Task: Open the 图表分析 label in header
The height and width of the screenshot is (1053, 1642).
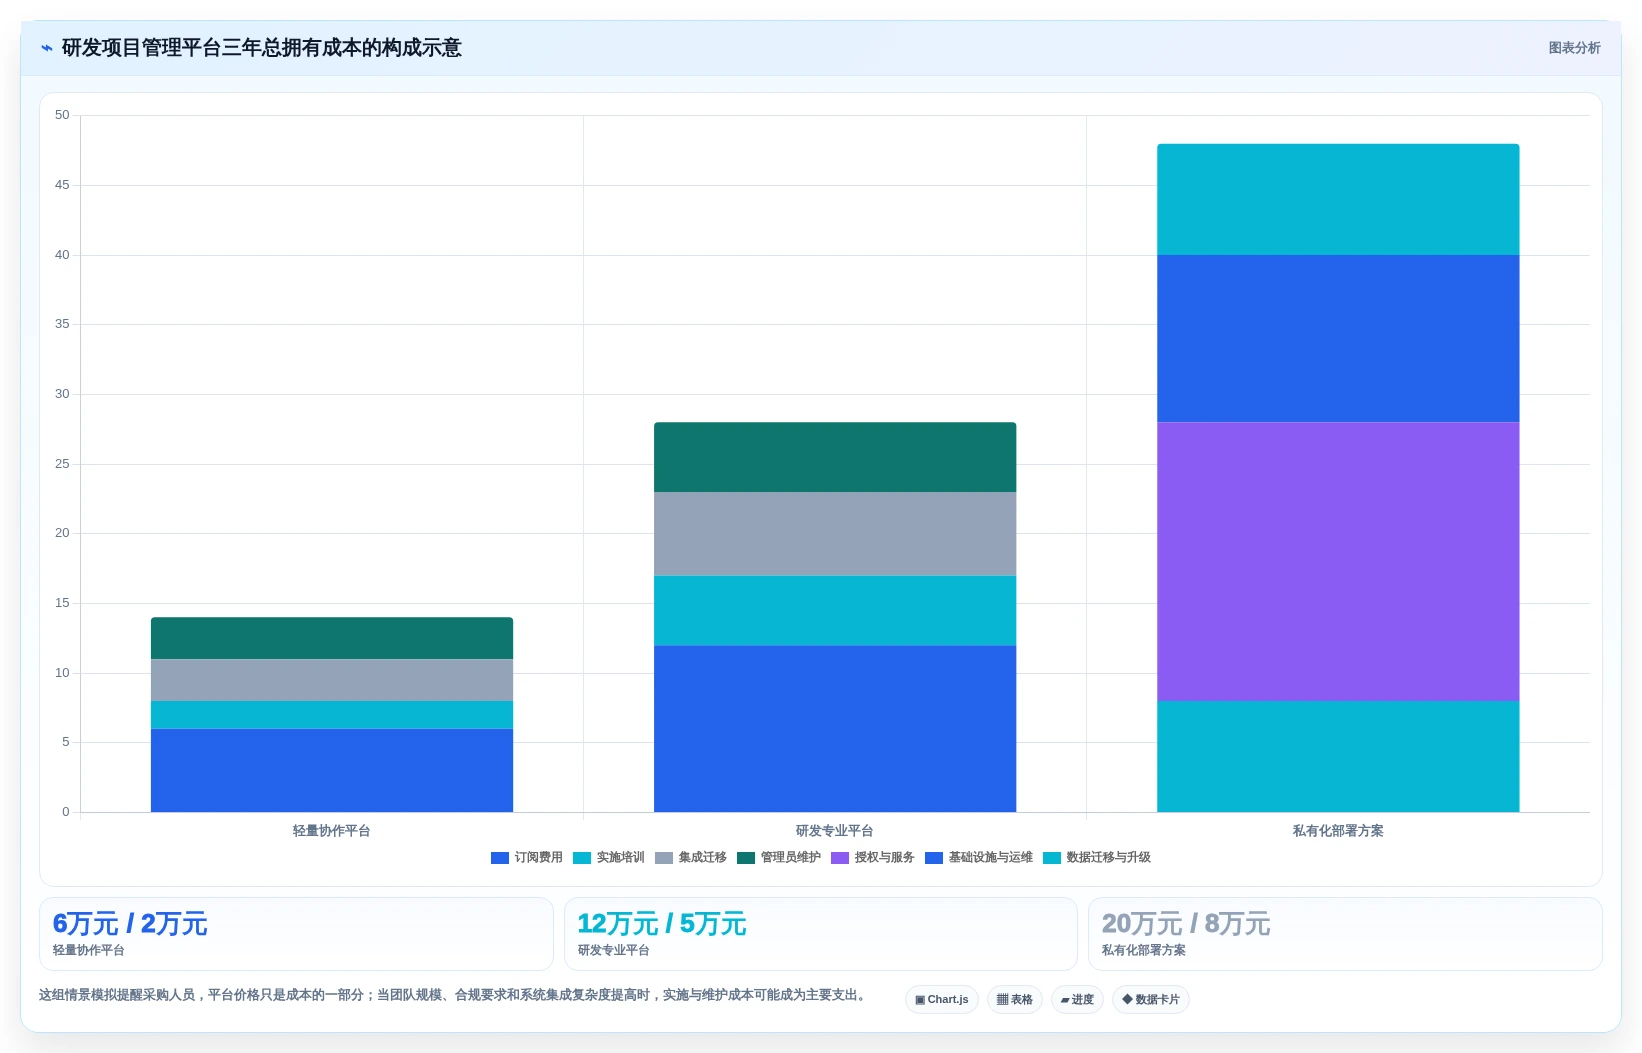Action: [1574, 48]
